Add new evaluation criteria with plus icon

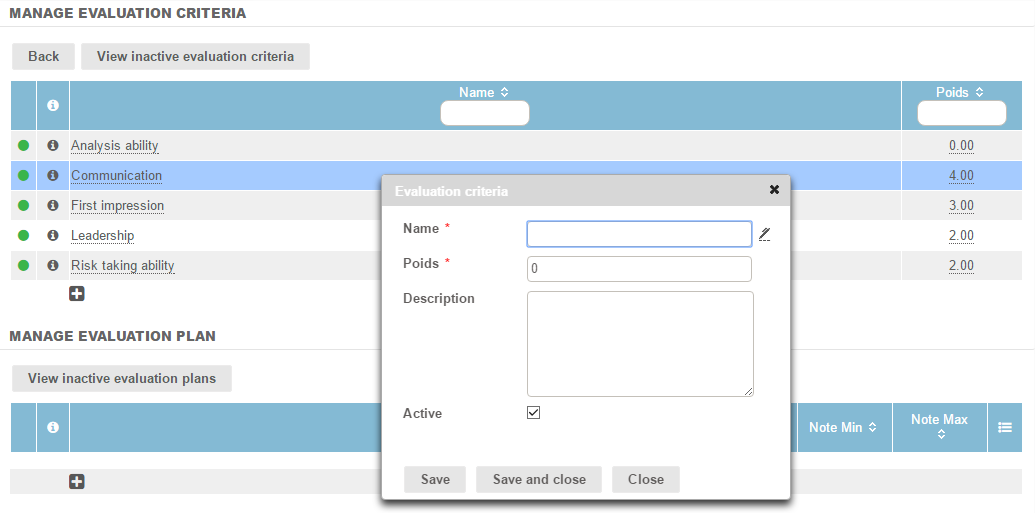click(77, 294)
